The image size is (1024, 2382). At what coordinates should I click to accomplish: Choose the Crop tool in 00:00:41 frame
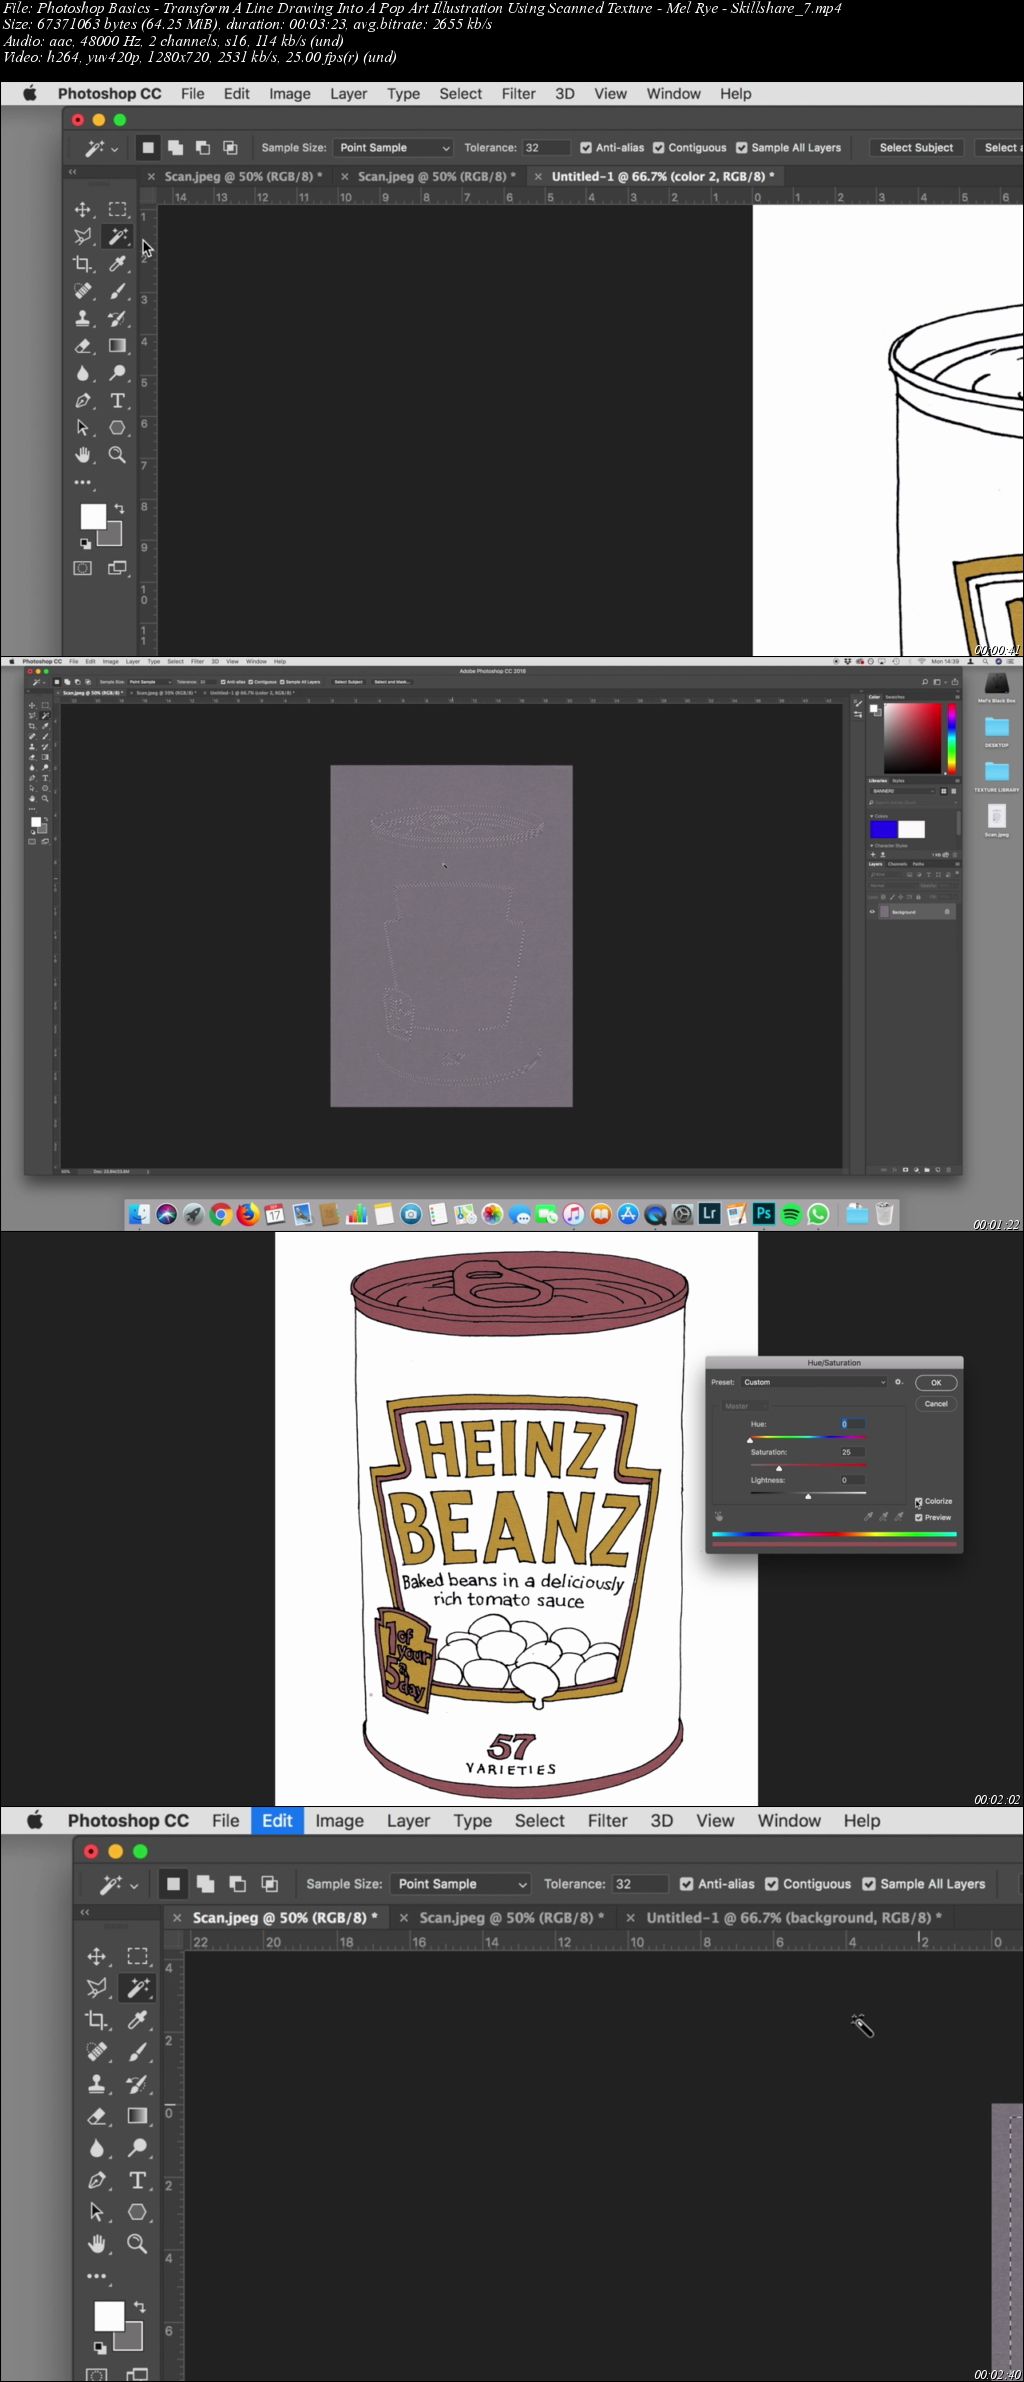(x=83, y=264)
